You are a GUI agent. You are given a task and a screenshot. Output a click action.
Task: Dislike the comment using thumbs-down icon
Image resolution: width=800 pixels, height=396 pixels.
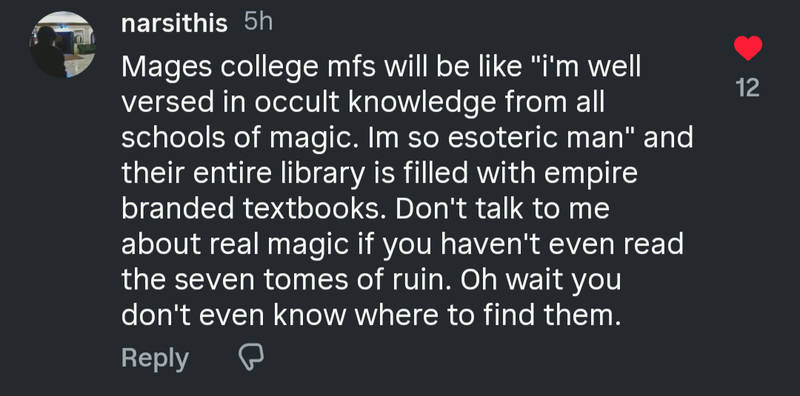point(251,356)
